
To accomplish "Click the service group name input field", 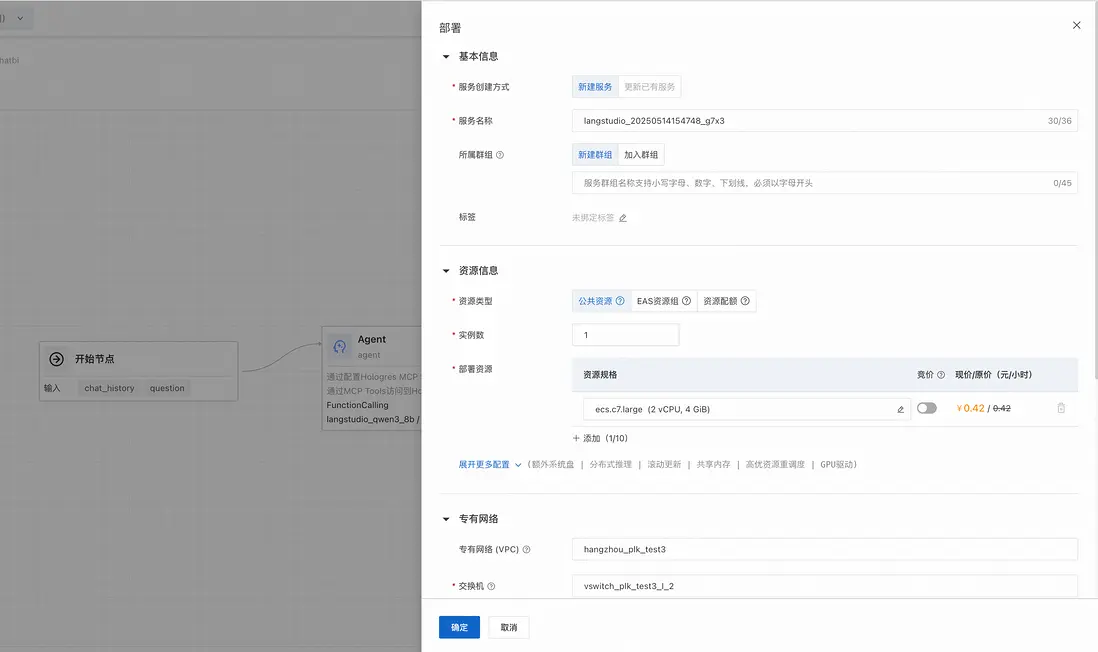I will pyautogui.click(x=824, y=183).
